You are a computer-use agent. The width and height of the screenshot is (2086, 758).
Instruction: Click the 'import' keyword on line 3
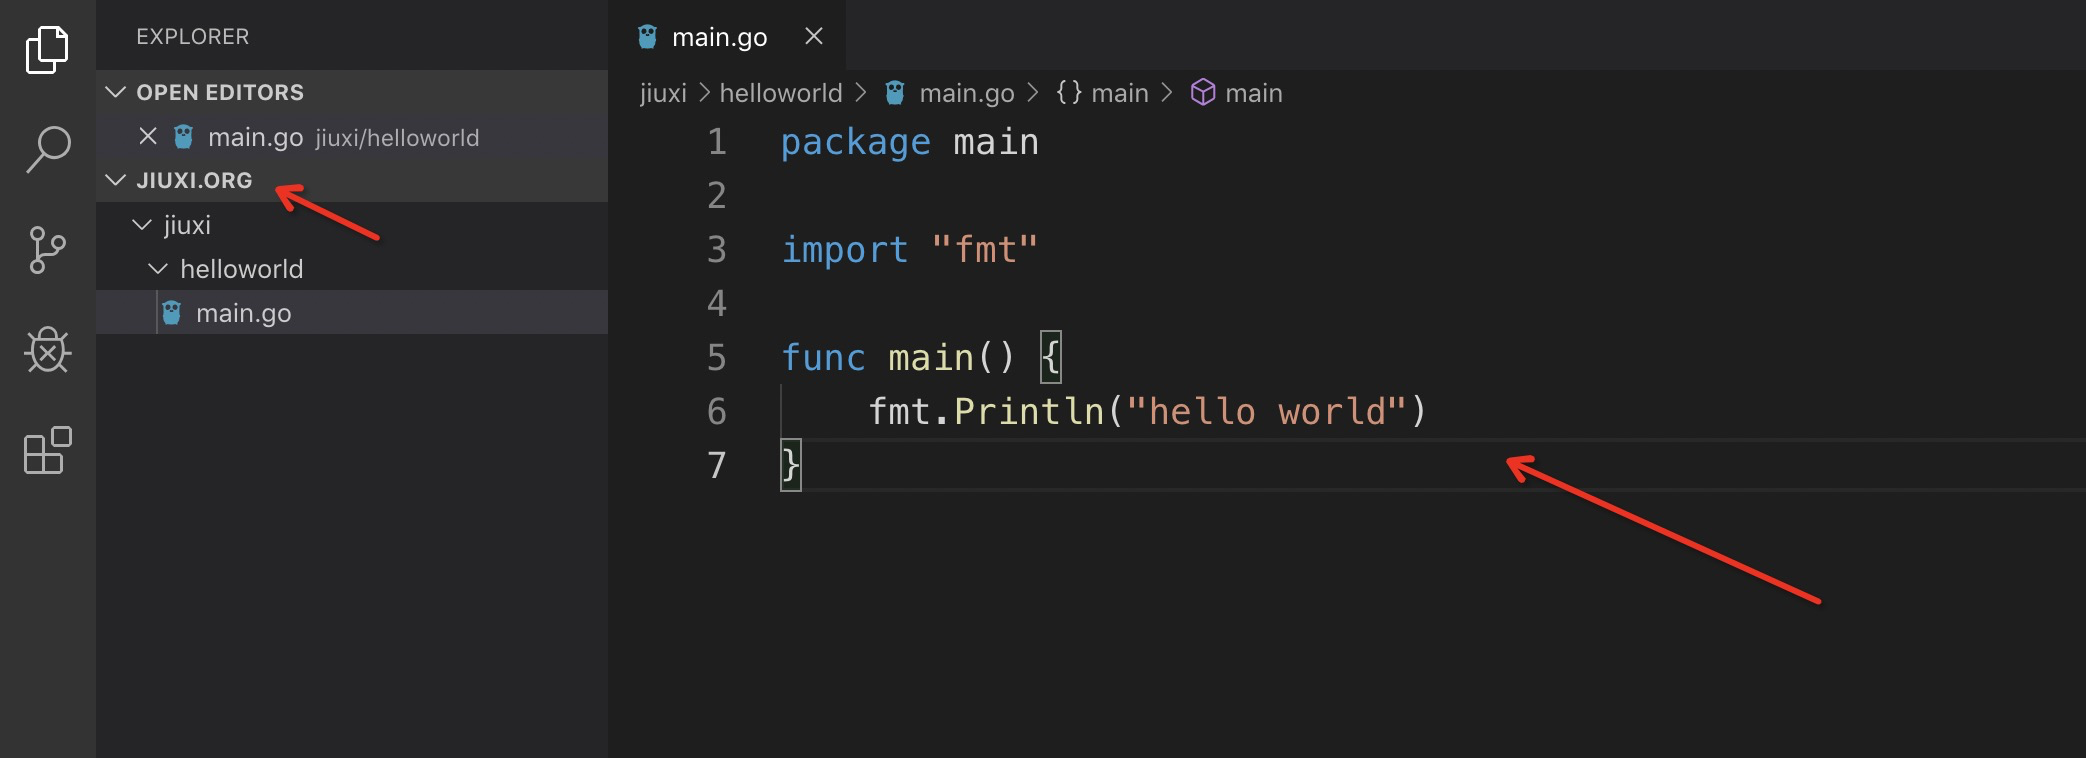pos(845,250)
